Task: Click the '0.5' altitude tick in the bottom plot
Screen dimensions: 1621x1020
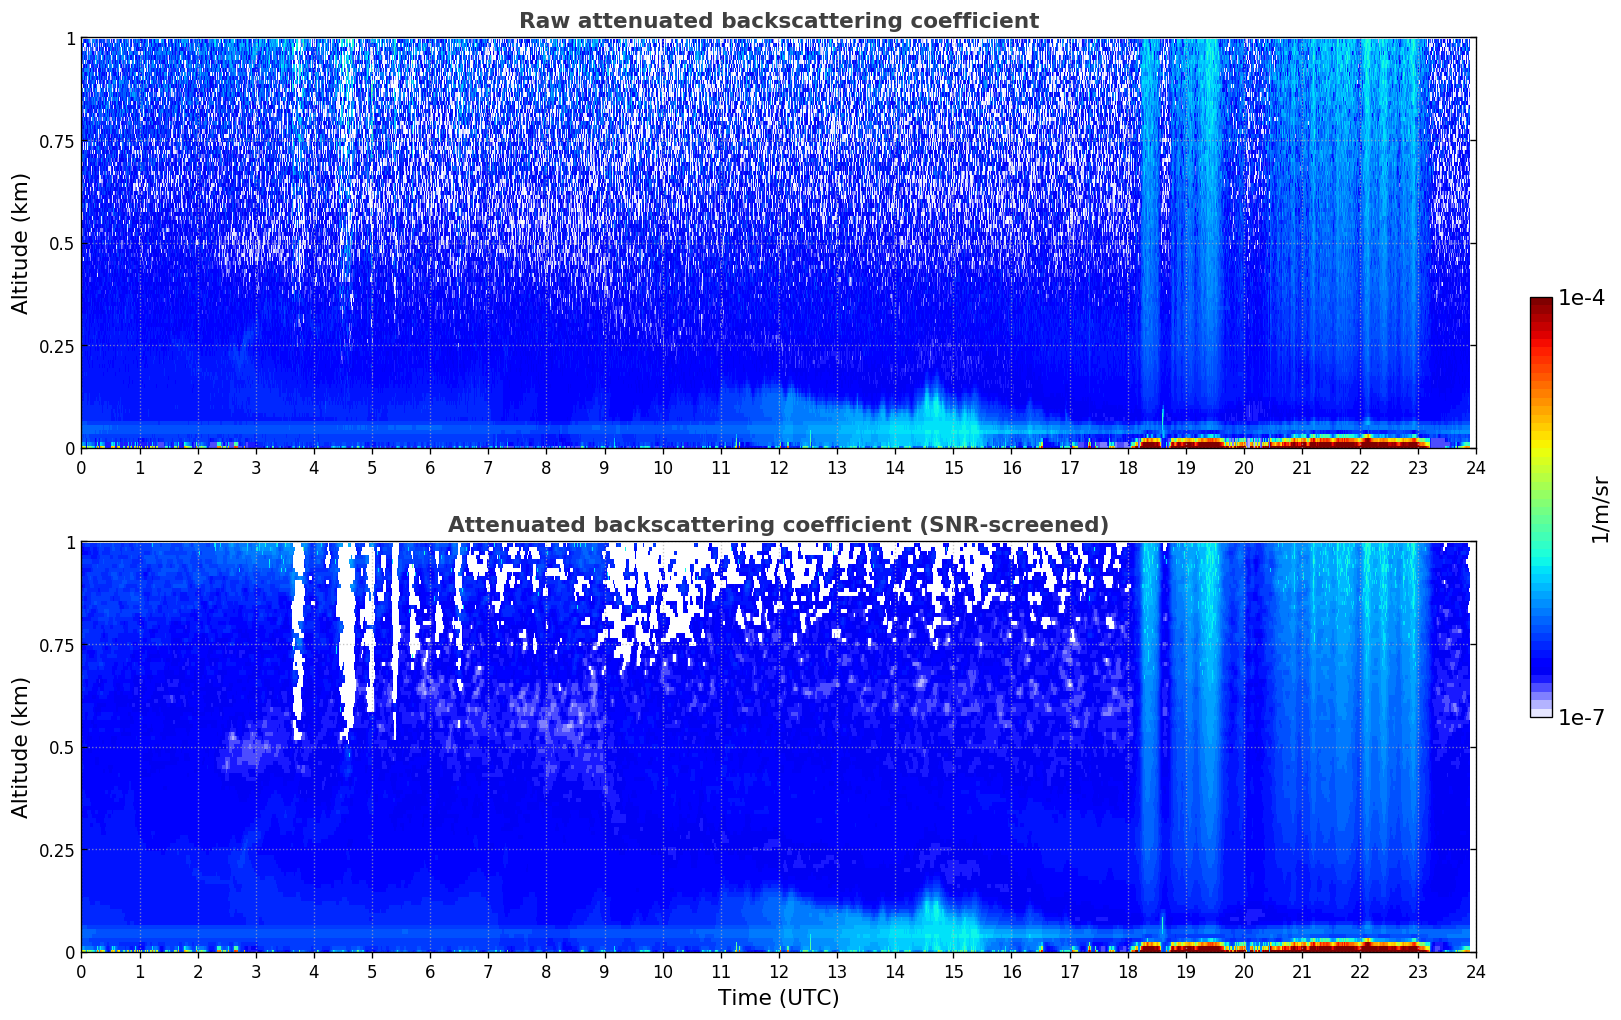Action: click(x=61, y=747)
